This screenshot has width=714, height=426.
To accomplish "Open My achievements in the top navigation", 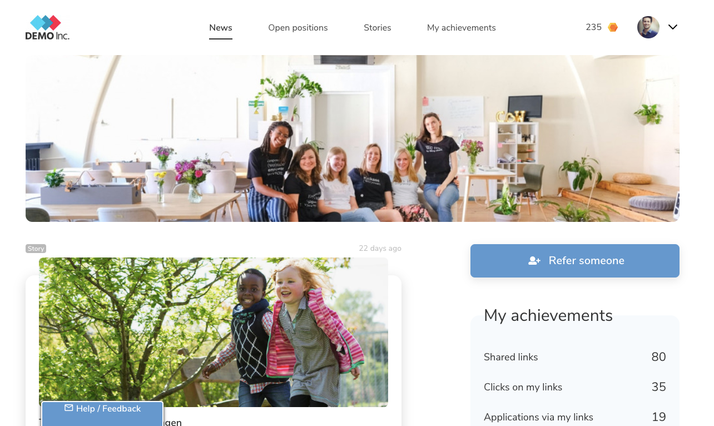I will 461,28.
